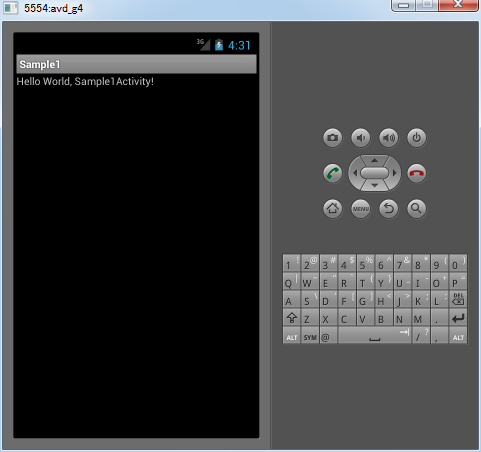Screen dimensions: 481x452
Task: Click the D-pad right arrow
Action: tap(395, 173)
